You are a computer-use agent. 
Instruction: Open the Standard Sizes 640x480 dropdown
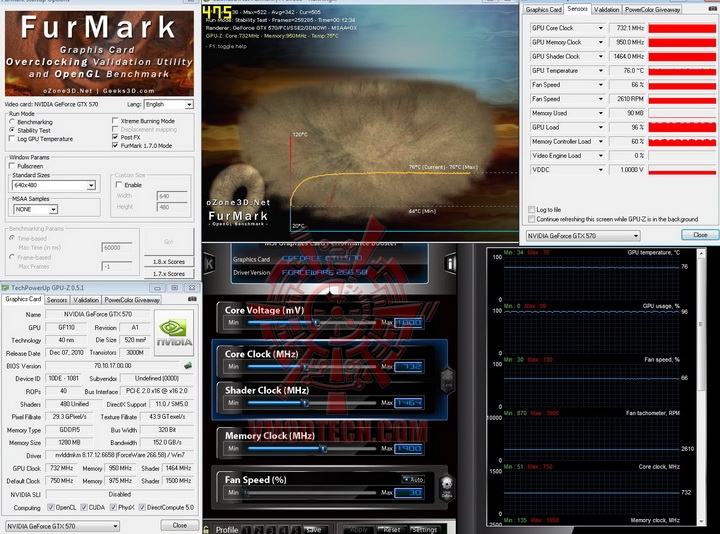click(x=54, y=185)
